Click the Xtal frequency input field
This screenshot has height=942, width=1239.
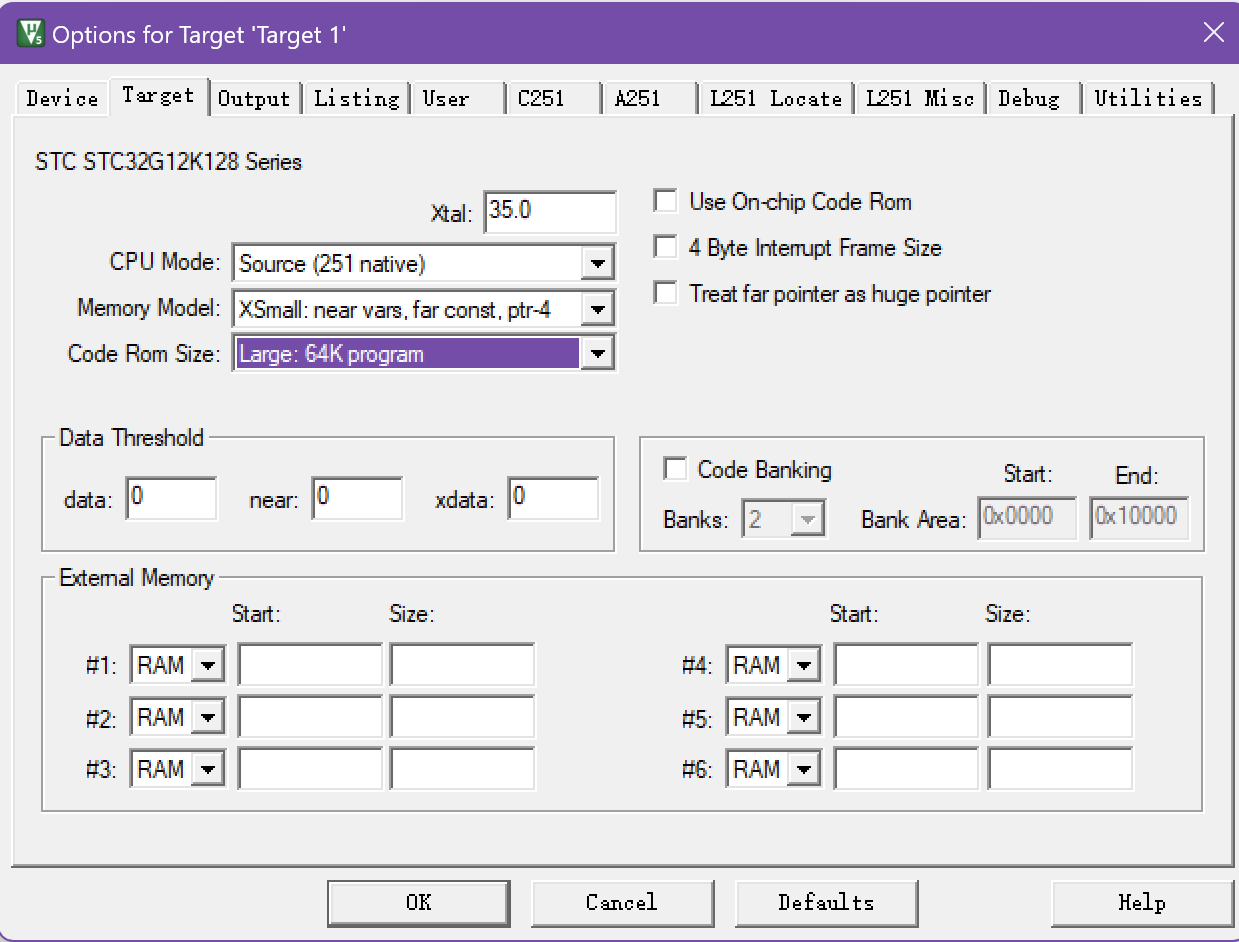coord(550,212)
